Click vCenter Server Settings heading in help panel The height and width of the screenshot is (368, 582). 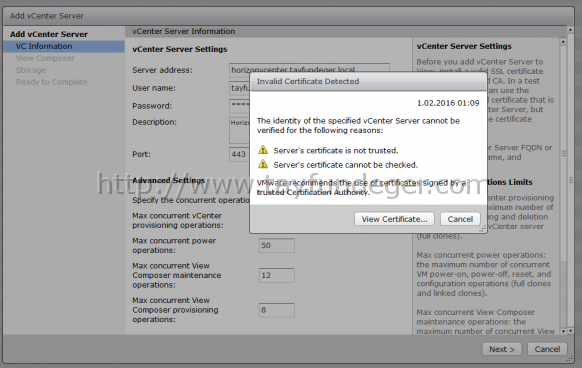(464, 46)
